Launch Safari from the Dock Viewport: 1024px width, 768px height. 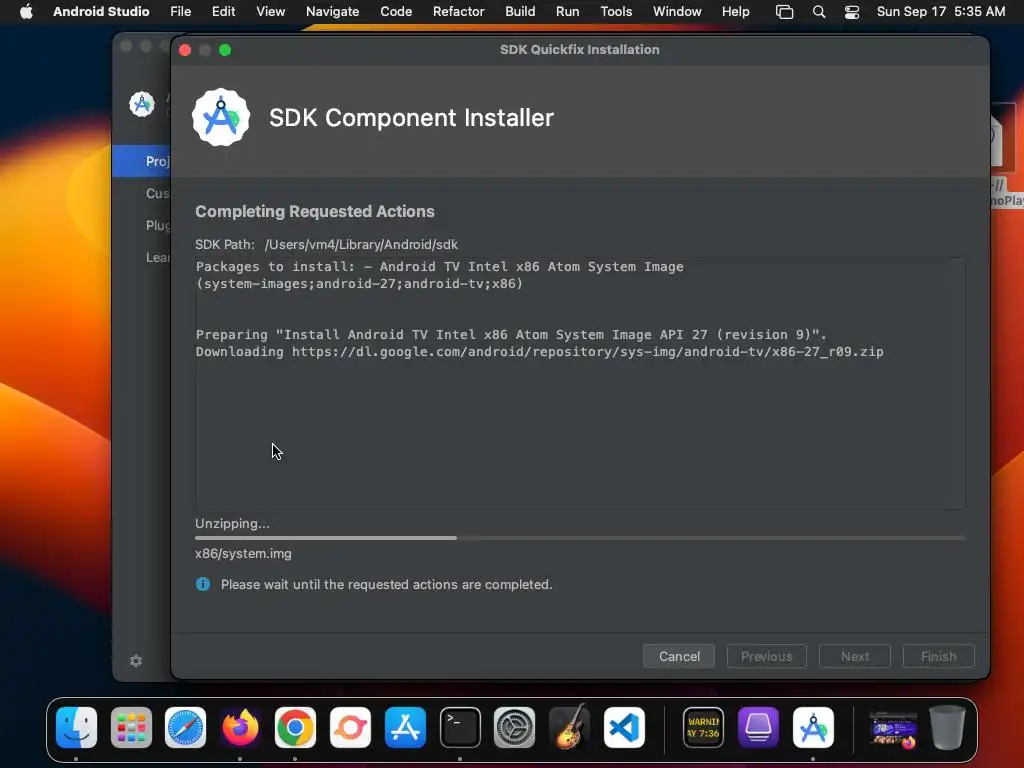pos(185,728)
